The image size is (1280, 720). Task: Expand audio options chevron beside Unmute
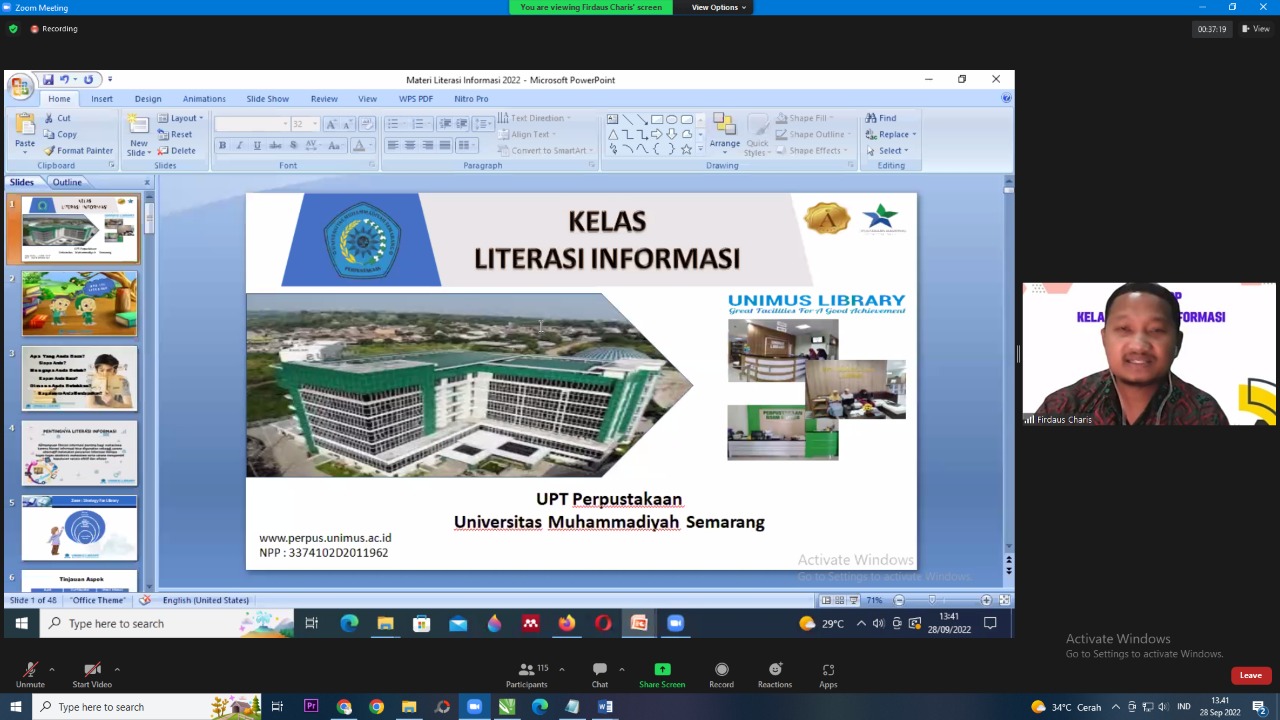pos(51,669)
